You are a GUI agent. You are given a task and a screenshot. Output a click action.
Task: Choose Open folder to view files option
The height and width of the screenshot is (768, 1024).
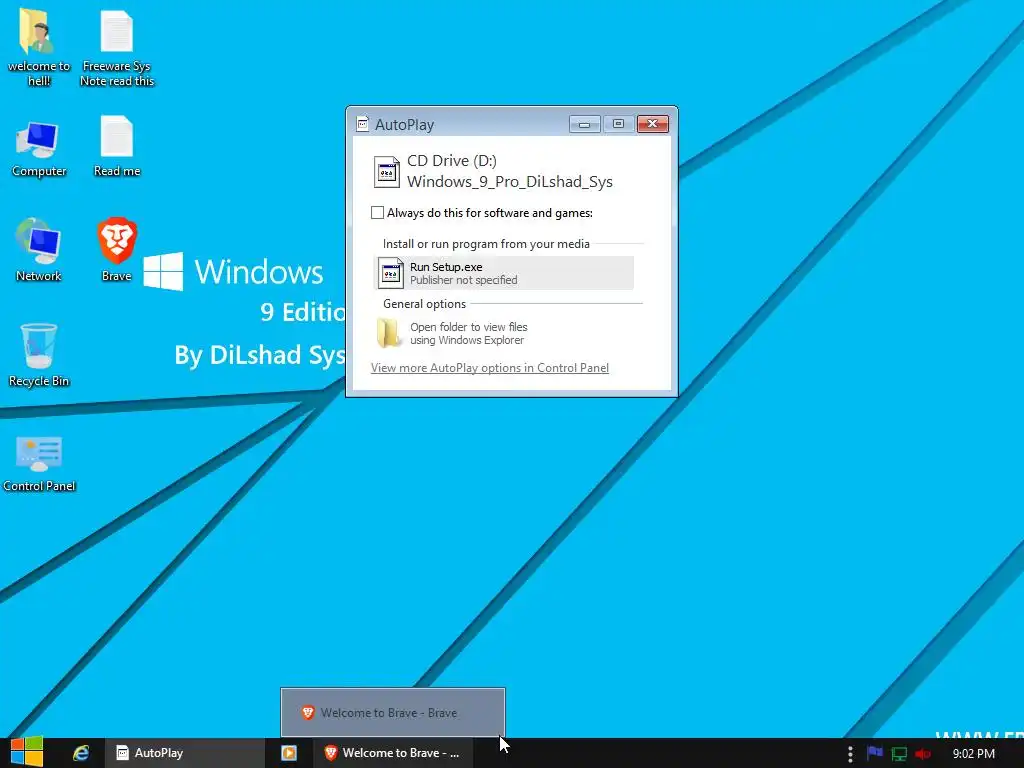[504, 333]
